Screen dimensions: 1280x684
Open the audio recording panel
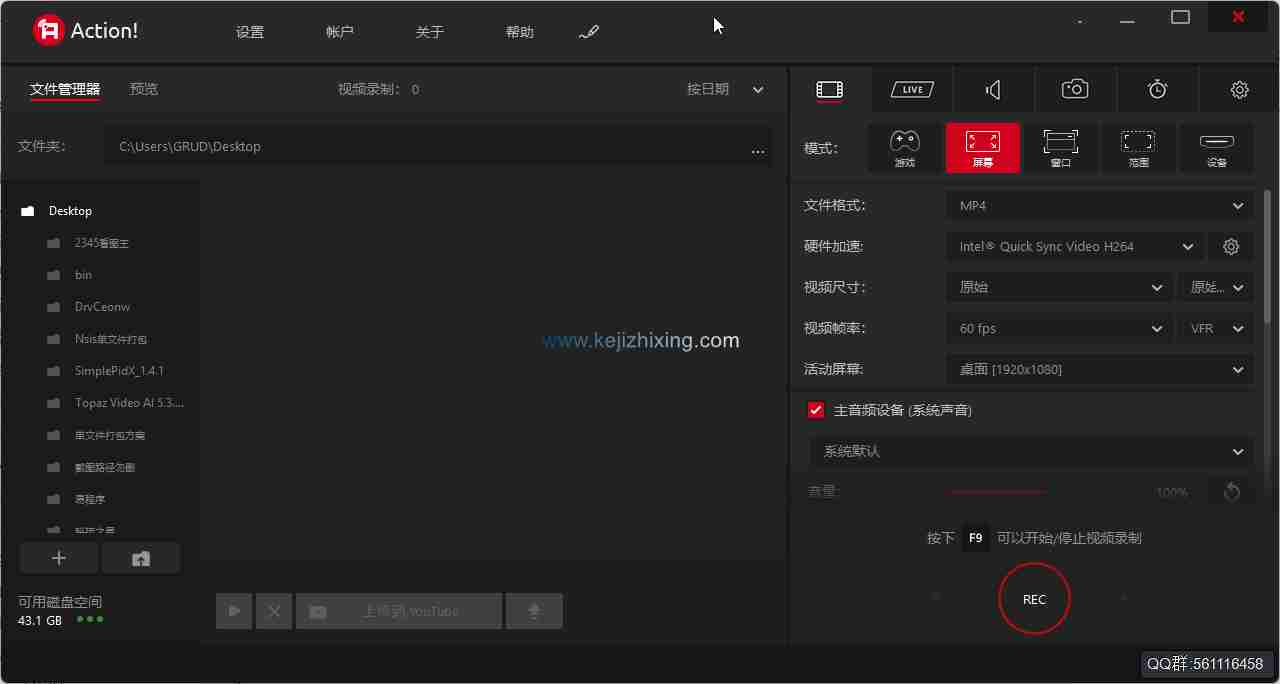[x=992, y=89]
